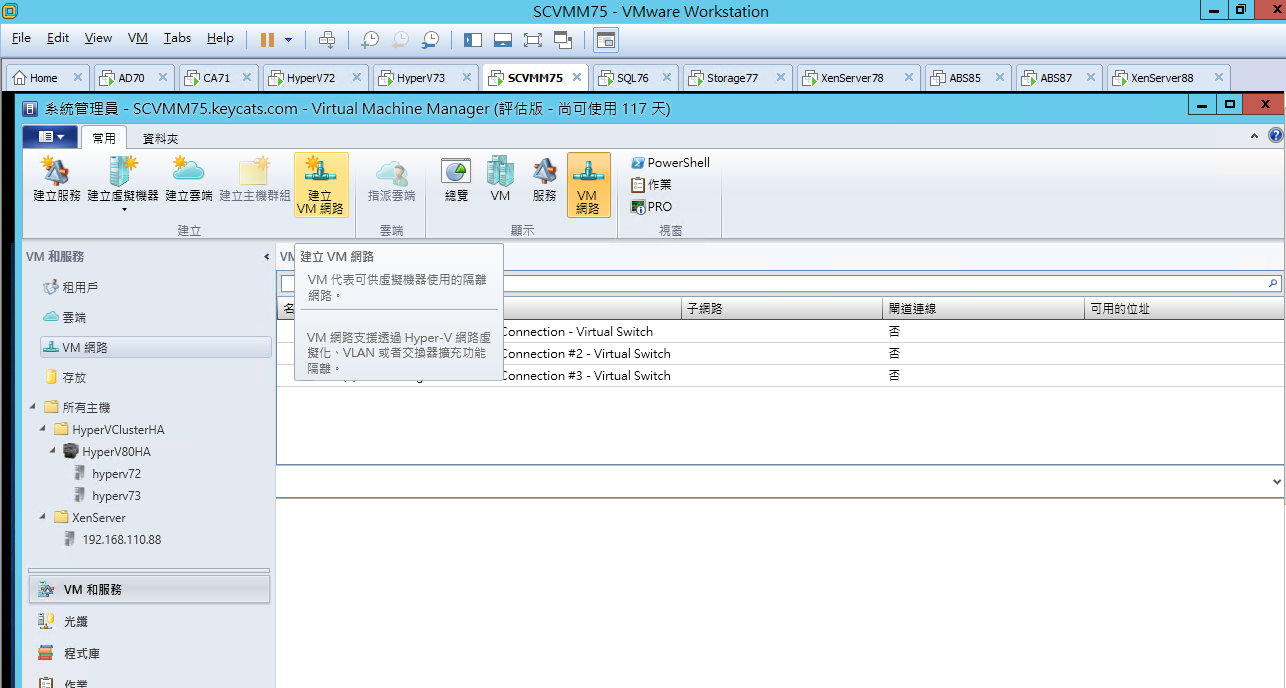Sort by the 可用的位址 column header
This screenshot has height=688, width=1286.
click(x=1184, y=309)
